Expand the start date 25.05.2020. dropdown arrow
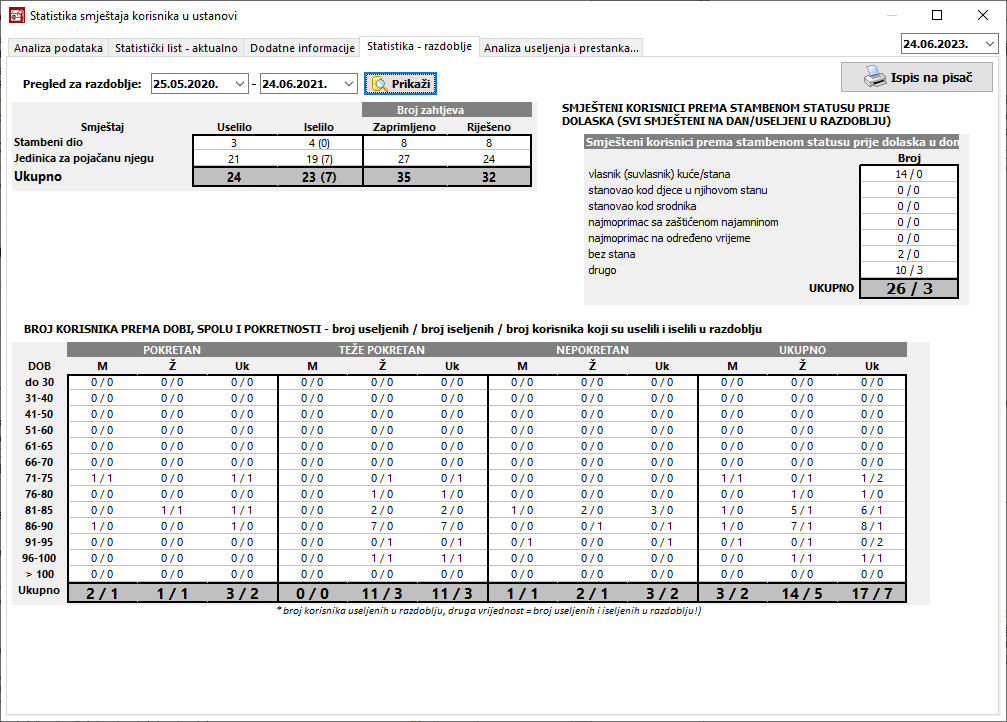 [240, 85]
